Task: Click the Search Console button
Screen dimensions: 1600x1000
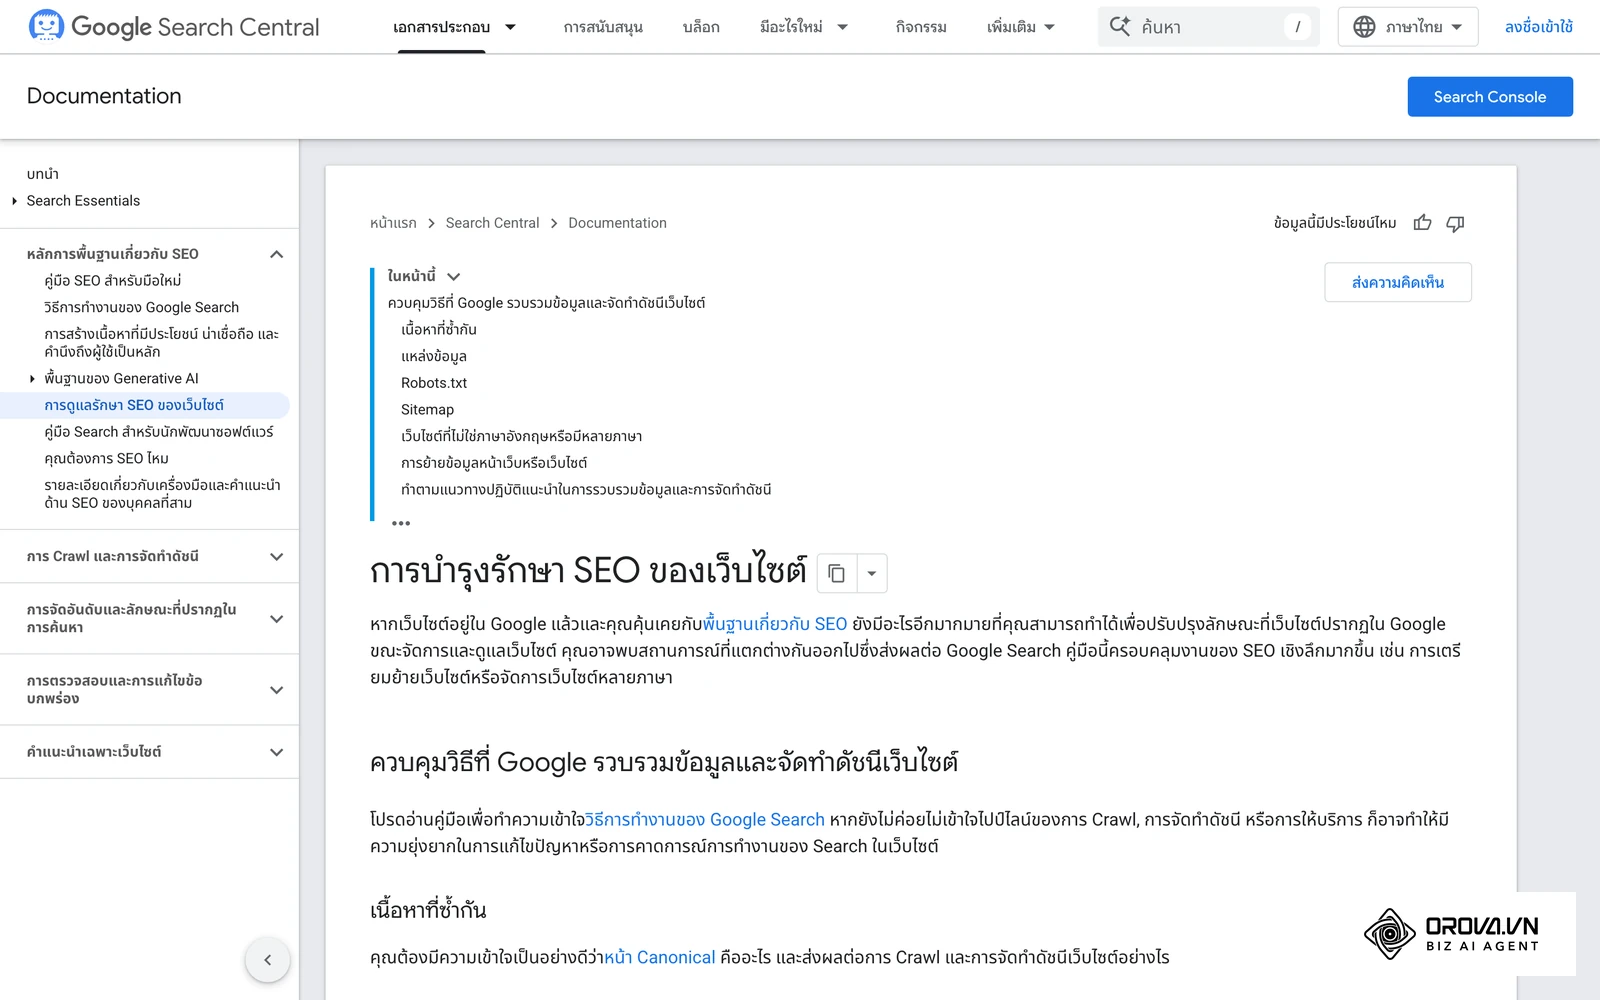Action: click(1490, 97)
